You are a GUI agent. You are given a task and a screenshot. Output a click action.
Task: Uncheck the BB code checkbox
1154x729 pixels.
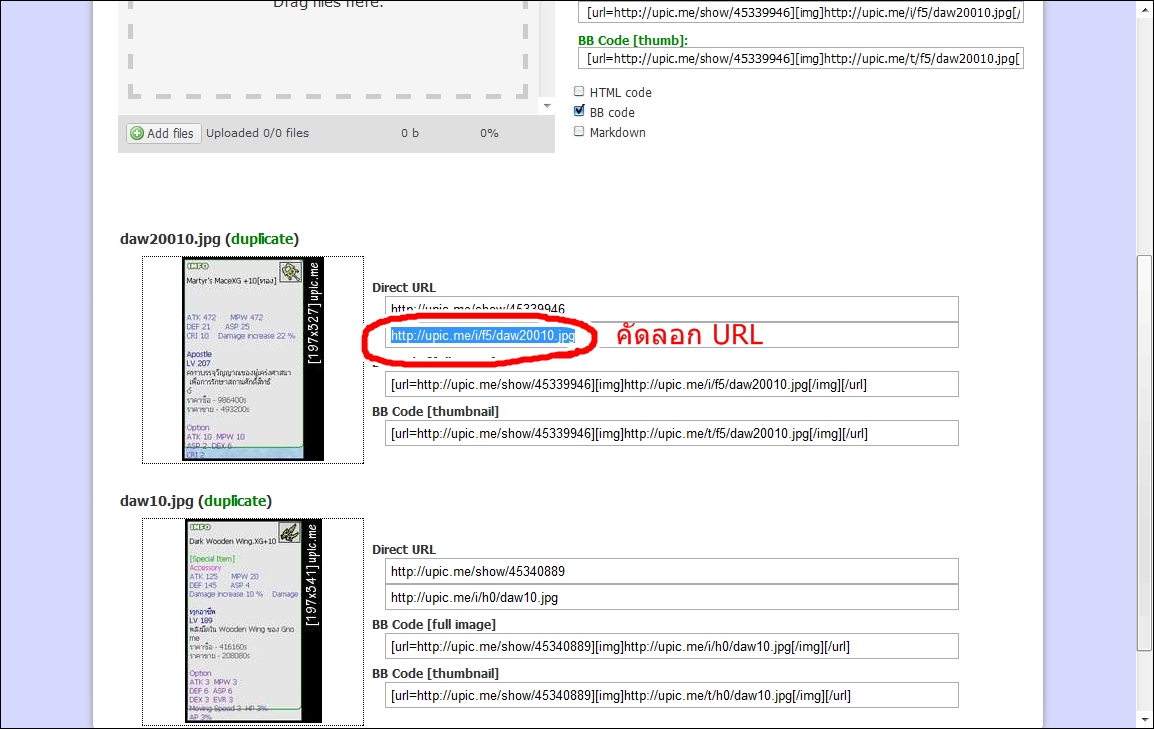tap(579, 111)
